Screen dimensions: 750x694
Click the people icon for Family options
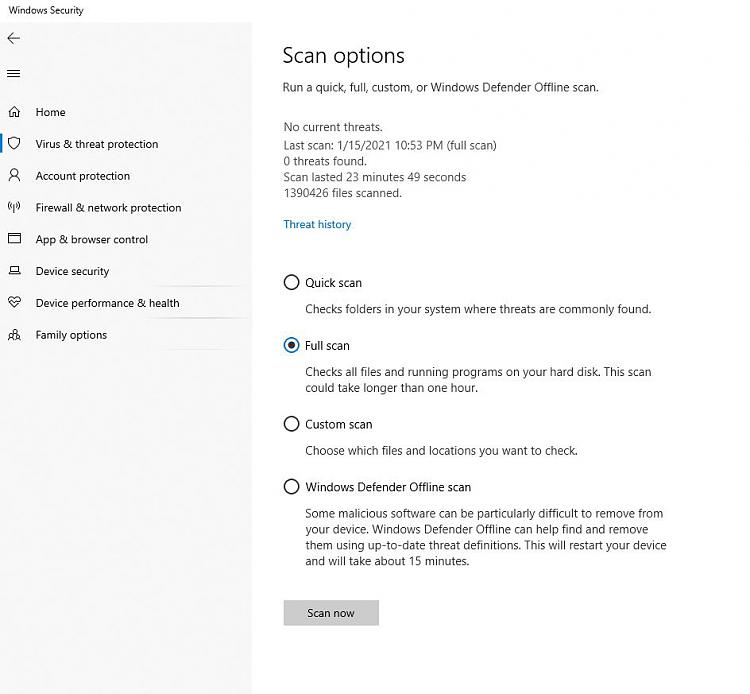[x=14, y=335]
